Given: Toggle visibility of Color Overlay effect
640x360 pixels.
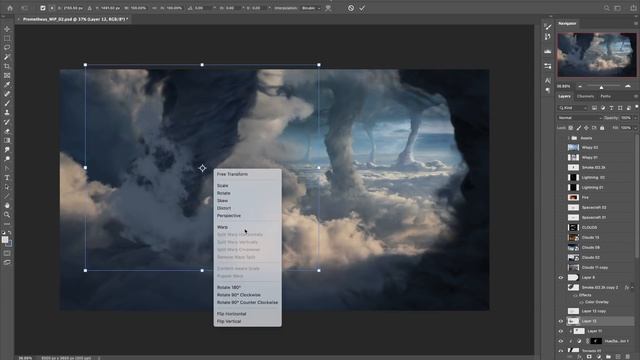Looking at the screenshot, I should (582, 302).
